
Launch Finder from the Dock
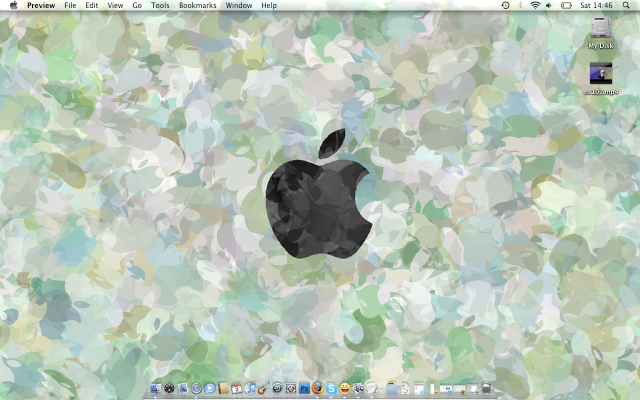[156, 388]
